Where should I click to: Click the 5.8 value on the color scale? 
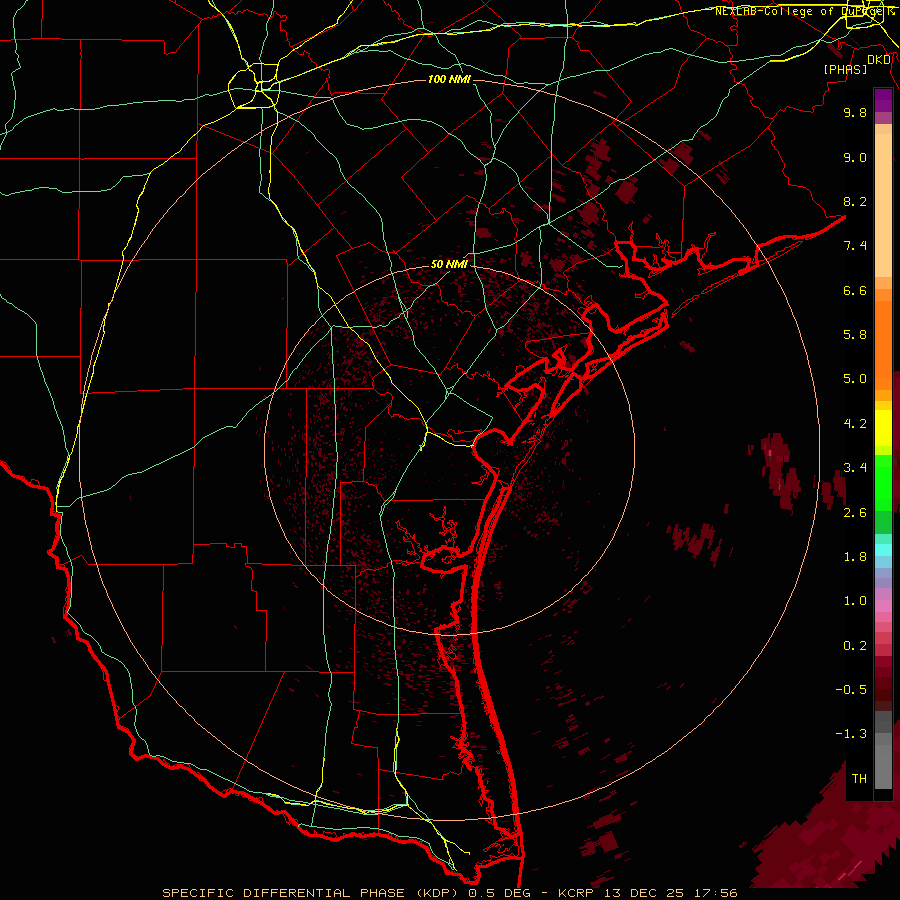[855, 335]
